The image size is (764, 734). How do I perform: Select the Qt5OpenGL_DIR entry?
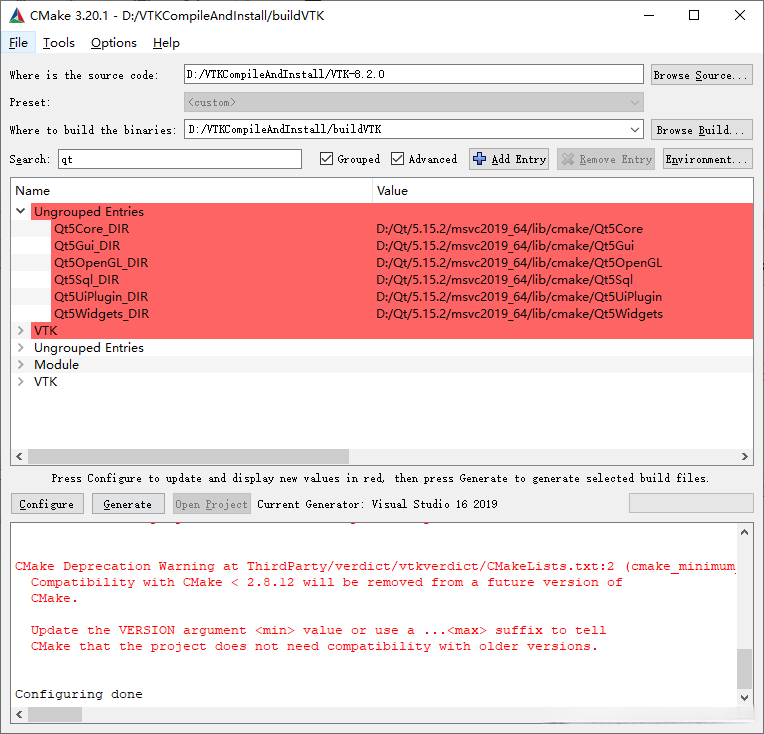[x=101, y=263]
